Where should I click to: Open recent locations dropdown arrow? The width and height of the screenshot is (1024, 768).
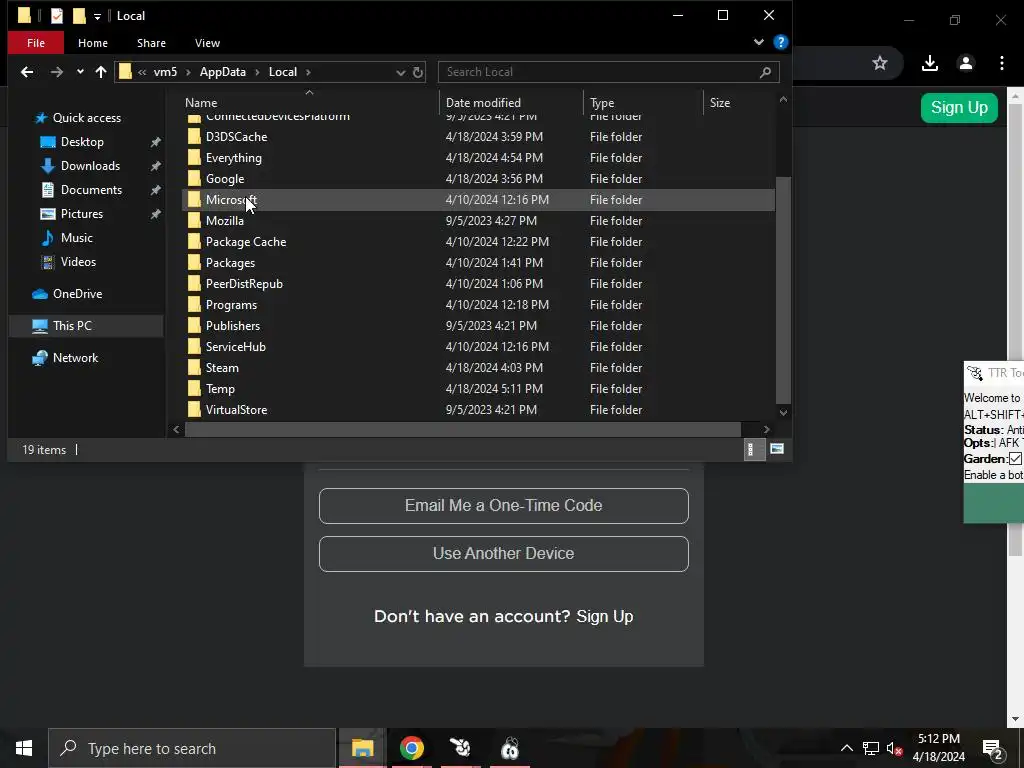pyautogui.click(x=80, y=72)
